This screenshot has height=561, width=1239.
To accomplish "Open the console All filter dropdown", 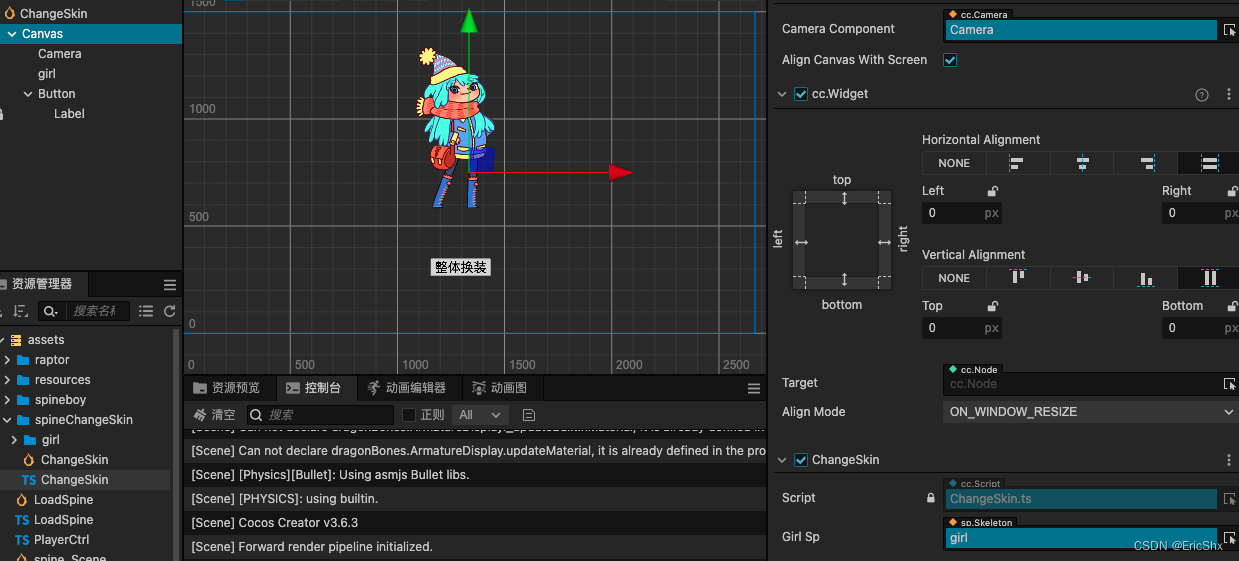I will (x=480, y=415).
